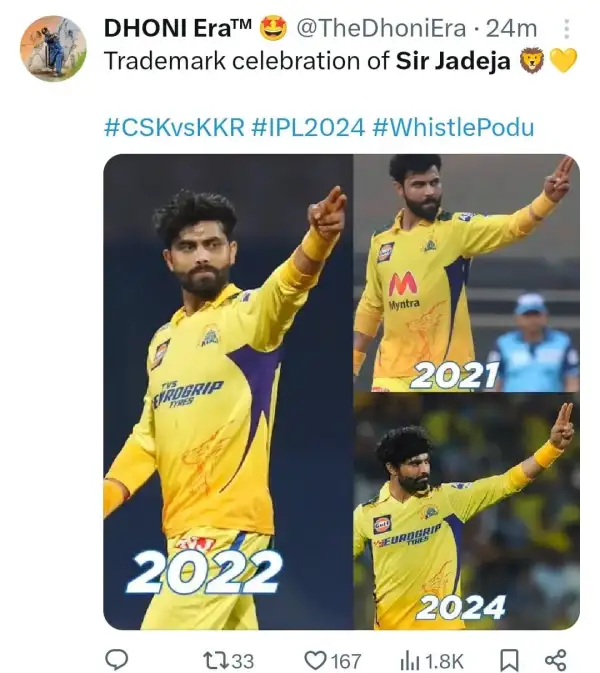The height and width of the screenshot is (673, 600).
Task: Open the DHONI Era display name
Action: click(178, 29)
